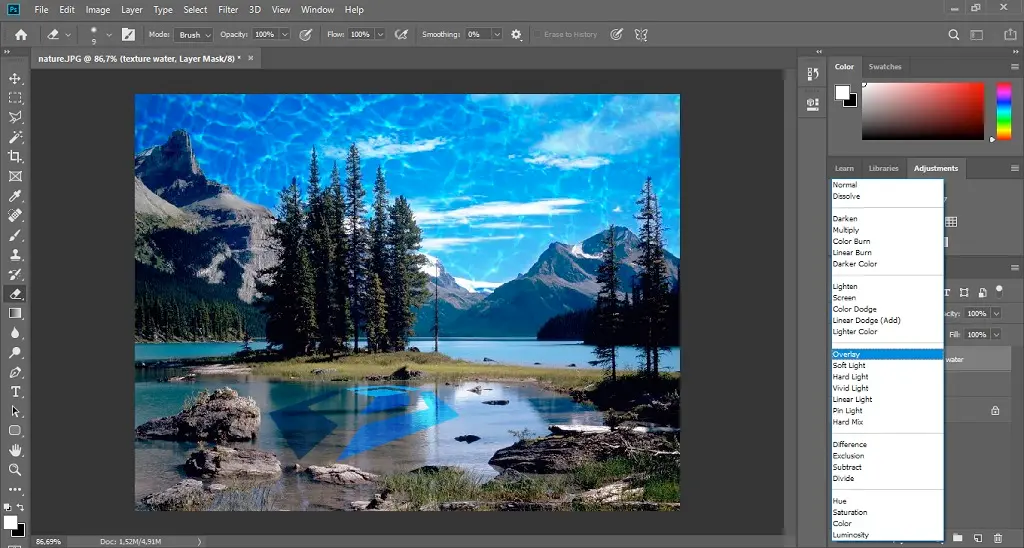1024x548 pixels.
Task: Open the layer Opacity percentage dropdown in Layers panel
Action: [x=997, y=314]
